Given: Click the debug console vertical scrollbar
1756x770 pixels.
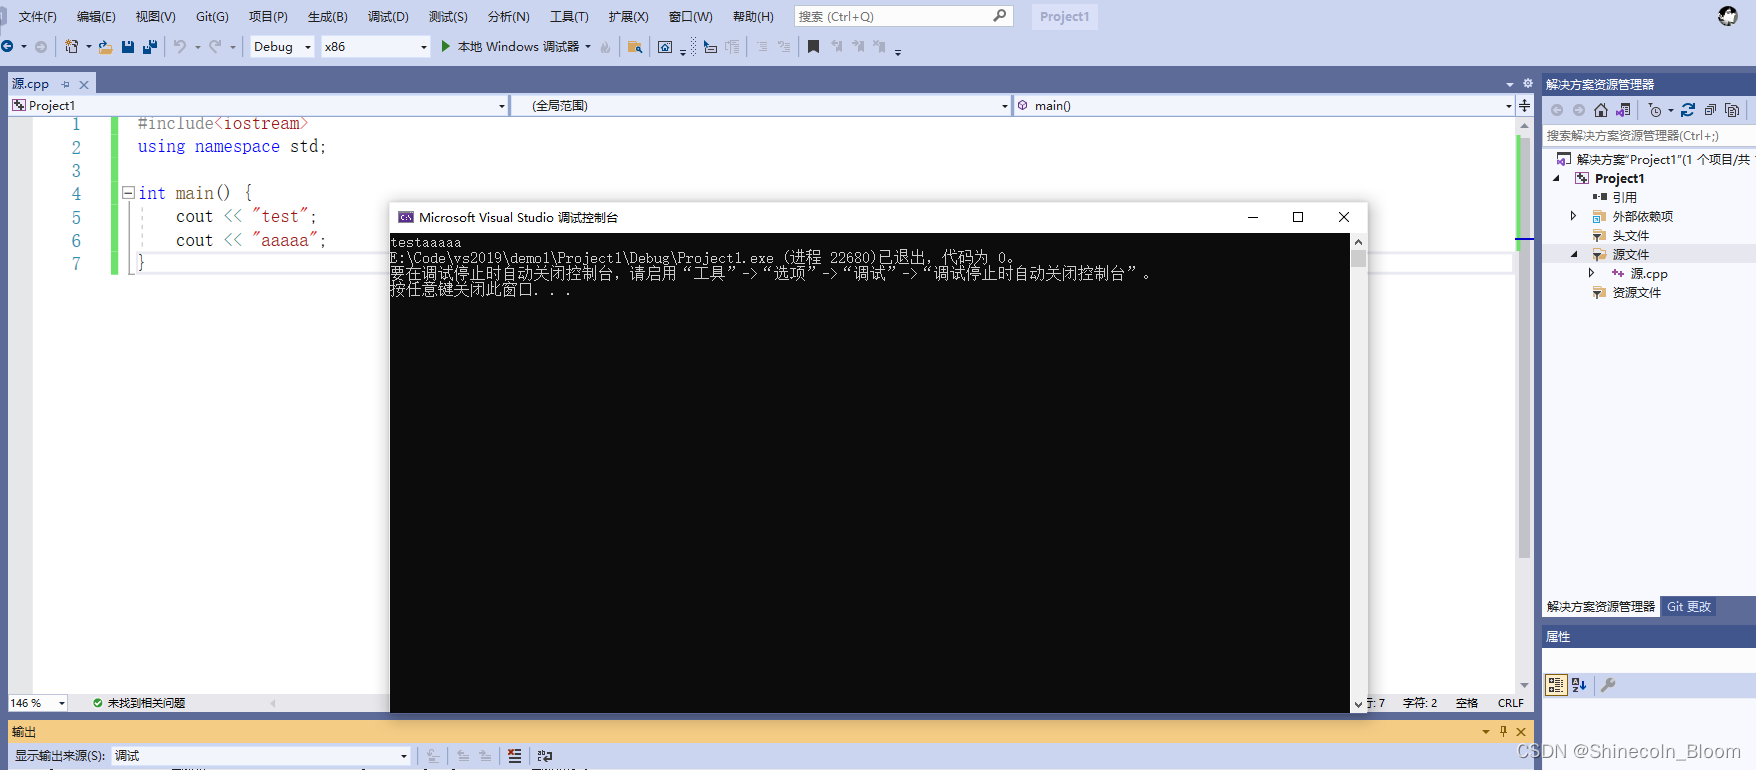Looking at the screenshot, I should tap(1358, 472).
